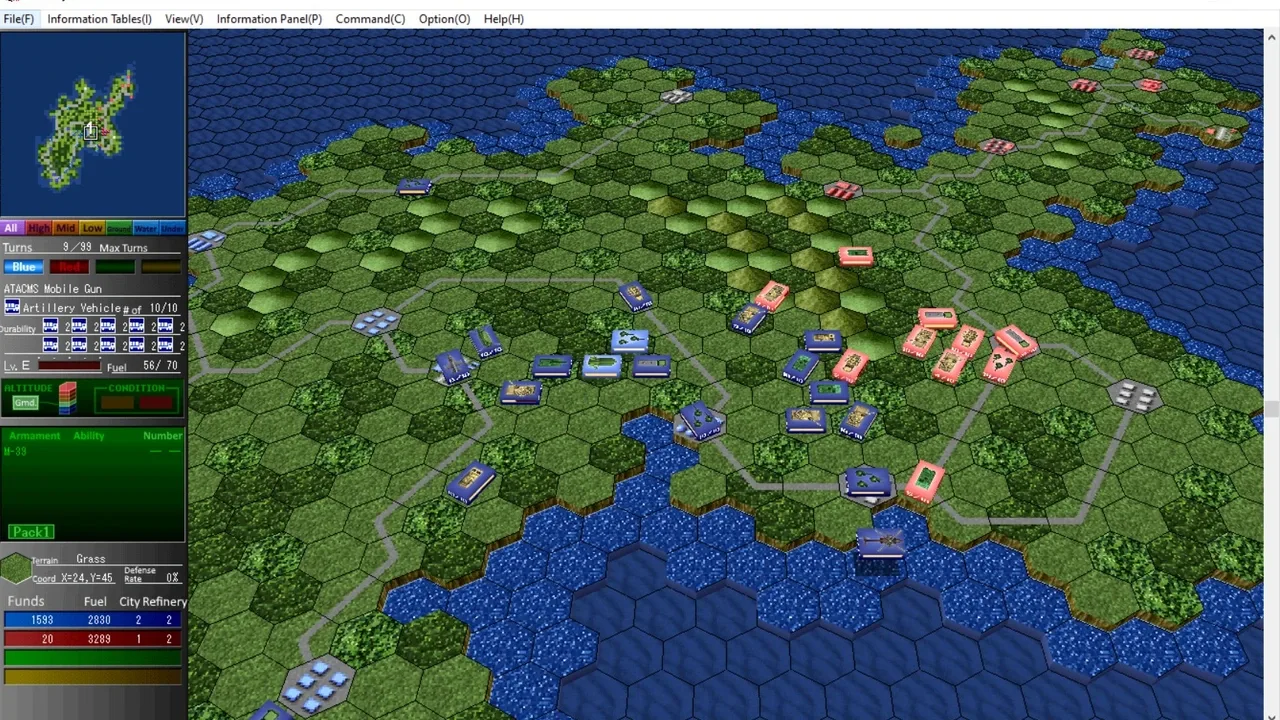Click the red unit beside the southern blue city
Screen dimensions: 1280x720
point(926,480)
